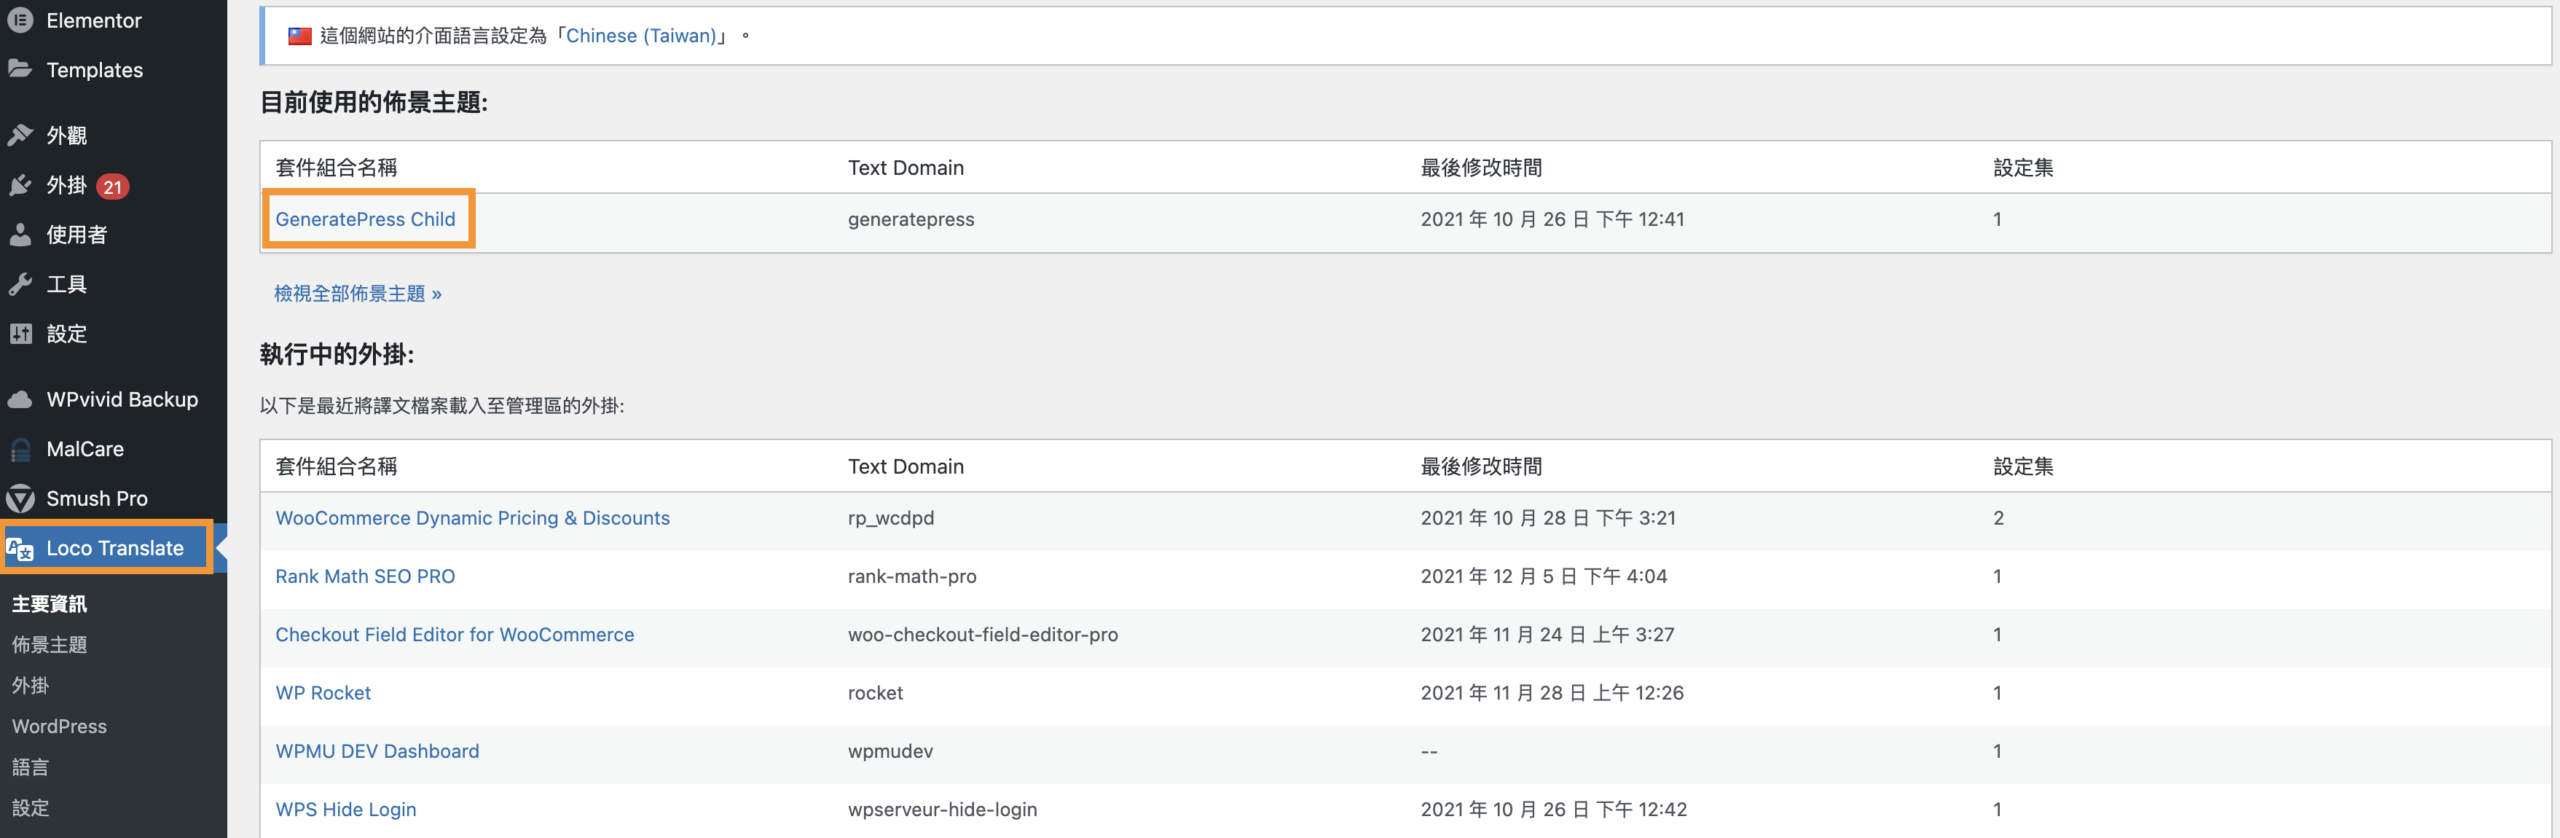This screenshot has width=2560, height=838.
Task: Click the Chinese (Taiwan) language link
Action: (641, 36)
